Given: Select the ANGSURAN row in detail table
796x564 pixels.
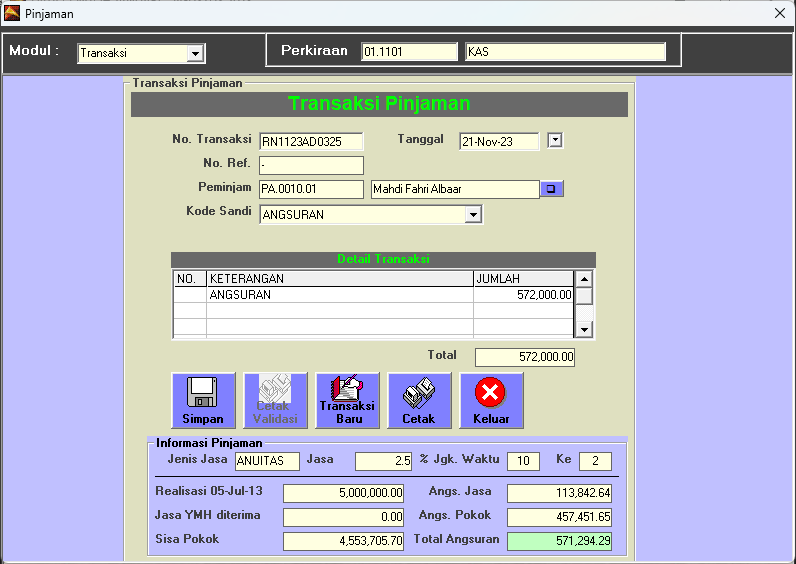Looking at the screenshot, I should [340, 295].
